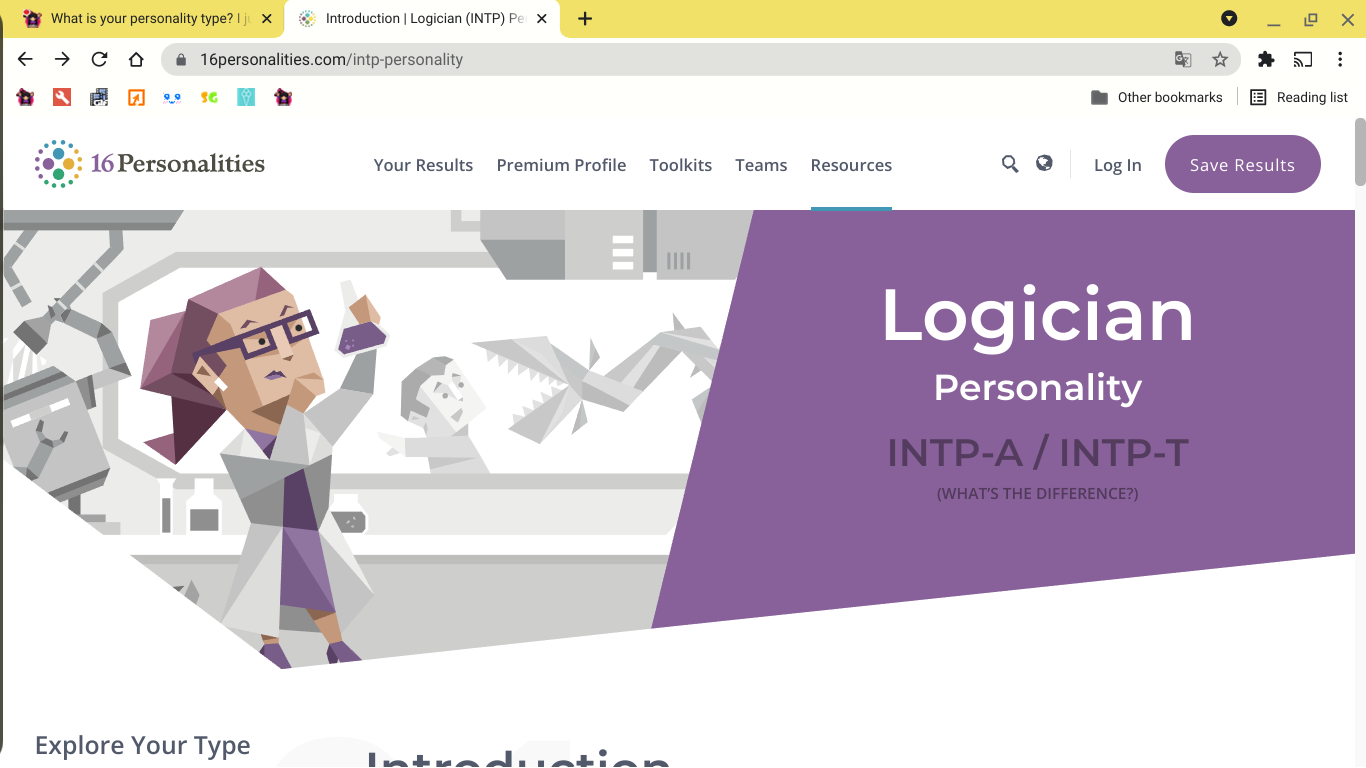Open the red wrench bookmark

[x=62, y=97]
